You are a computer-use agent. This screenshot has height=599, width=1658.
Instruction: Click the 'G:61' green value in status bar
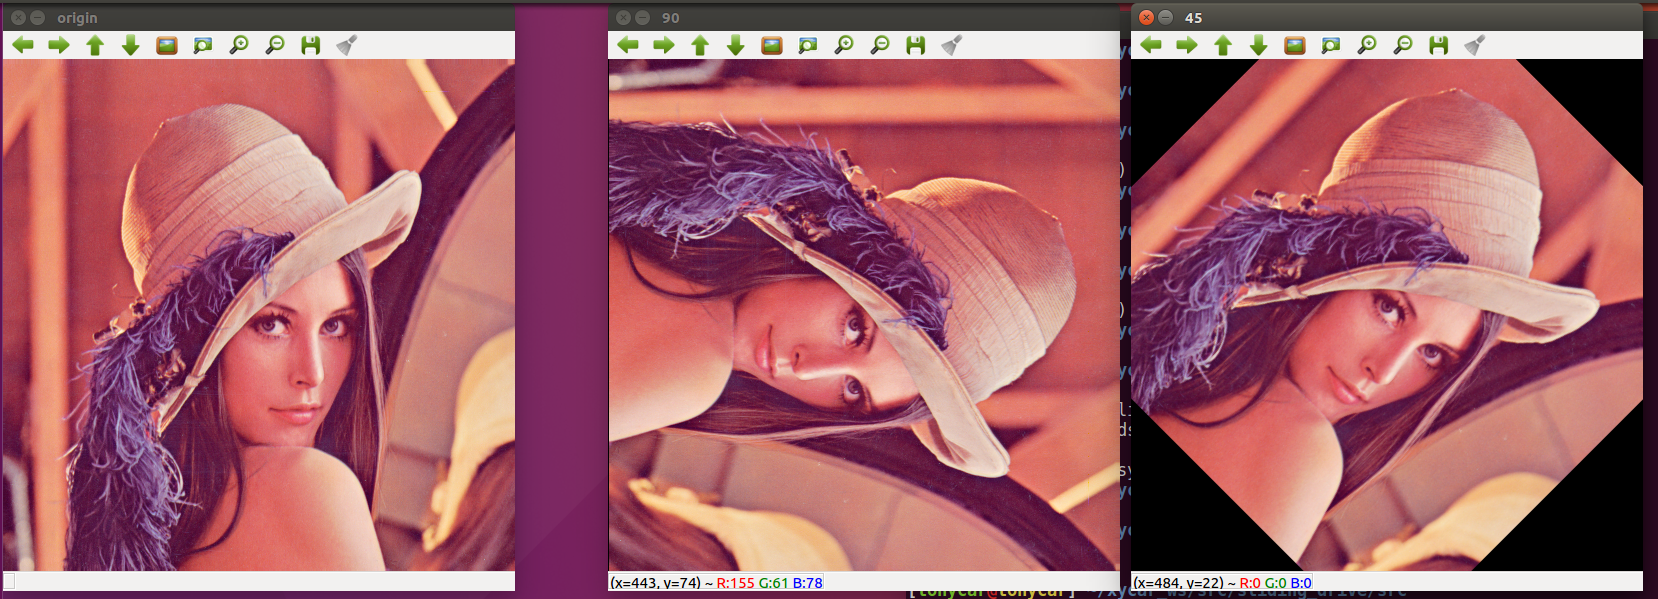coord(774,583)
